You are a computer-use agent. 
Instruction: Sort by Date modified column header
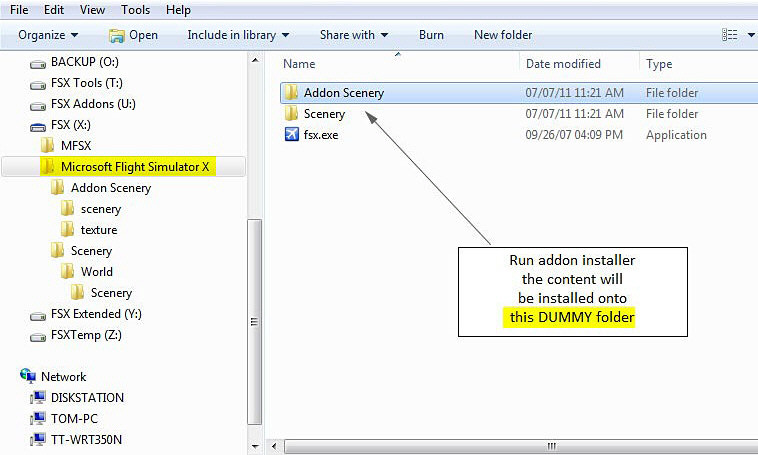pos(563,64)
